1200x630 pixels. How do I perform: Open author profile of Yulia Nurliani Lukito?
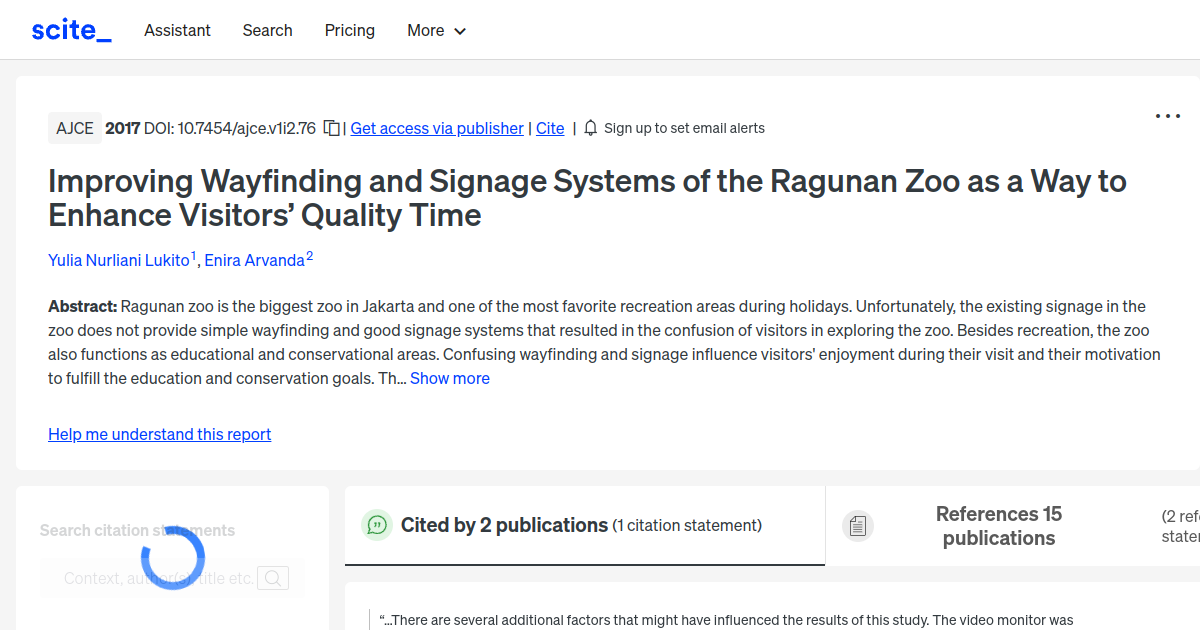point(119,260)
